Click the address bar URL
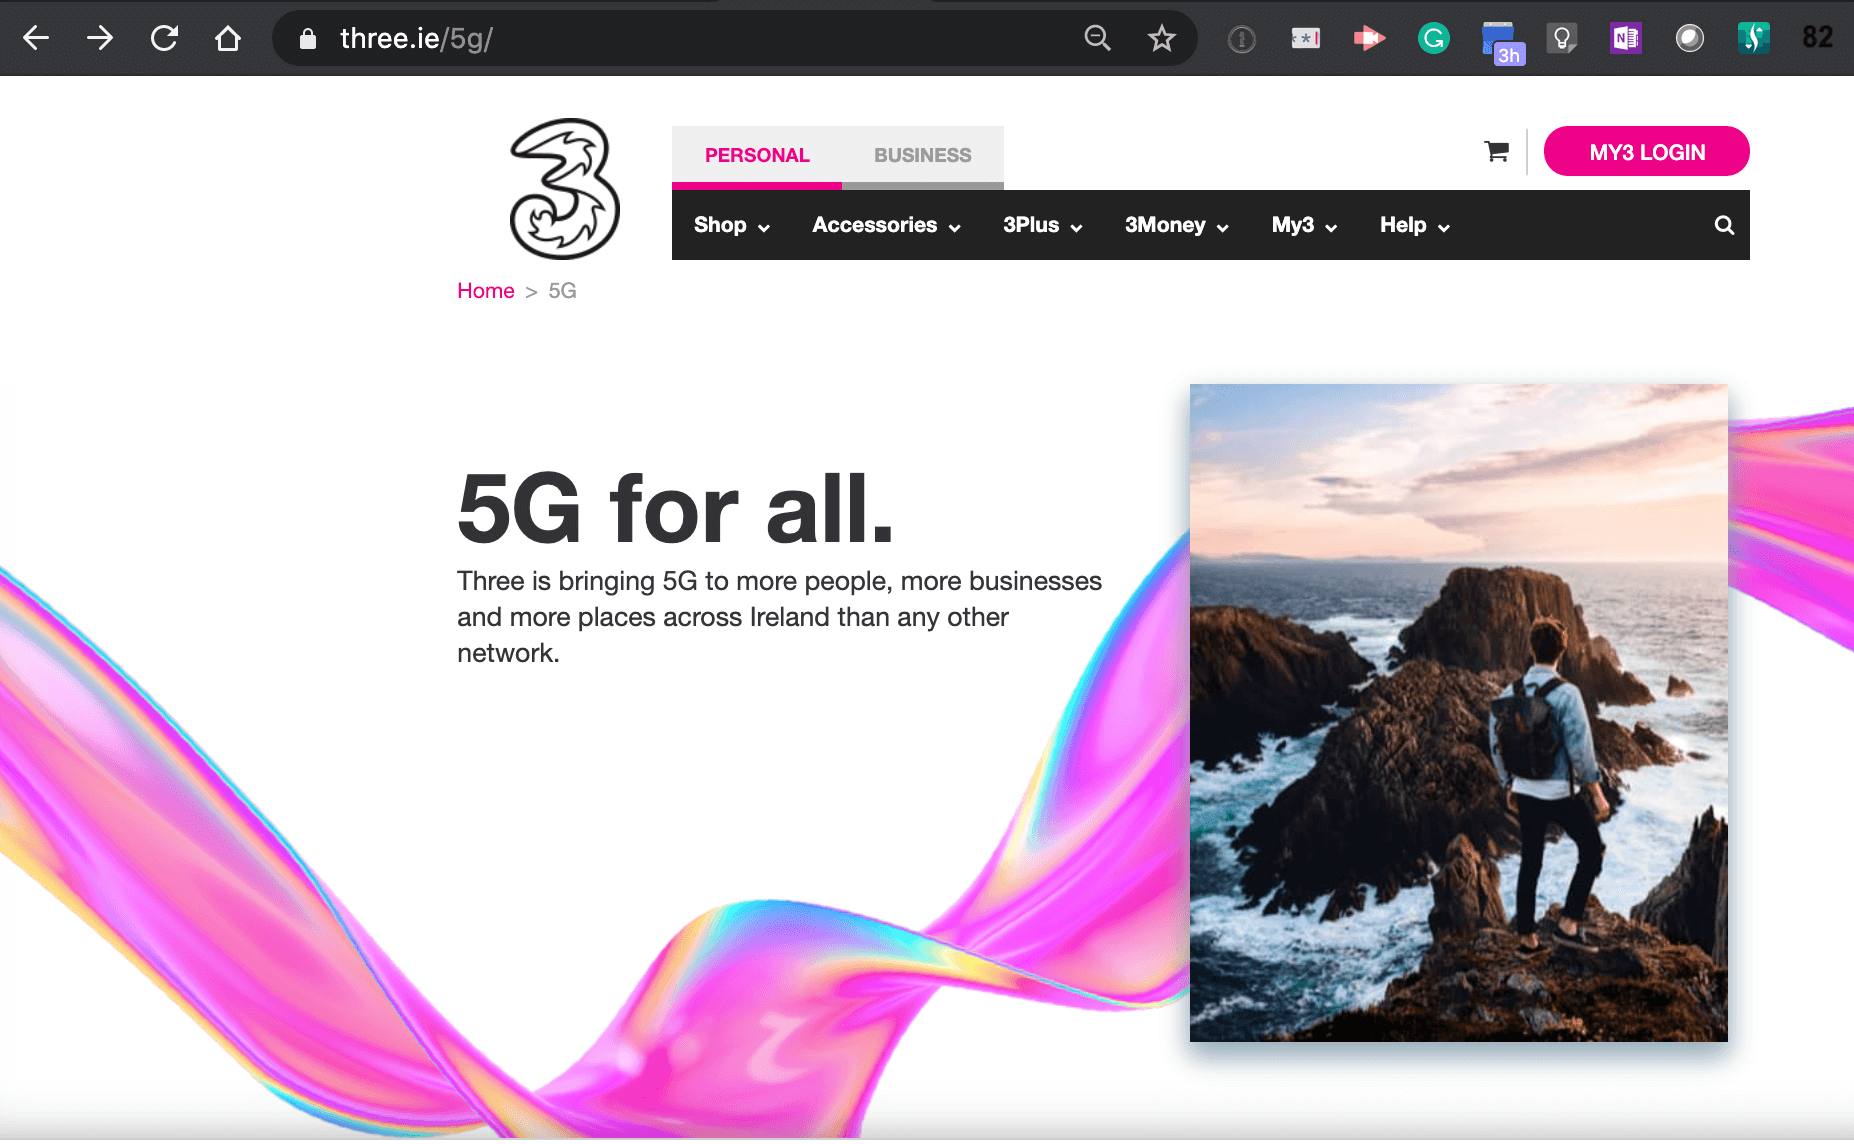 click(x=413, y=38)
